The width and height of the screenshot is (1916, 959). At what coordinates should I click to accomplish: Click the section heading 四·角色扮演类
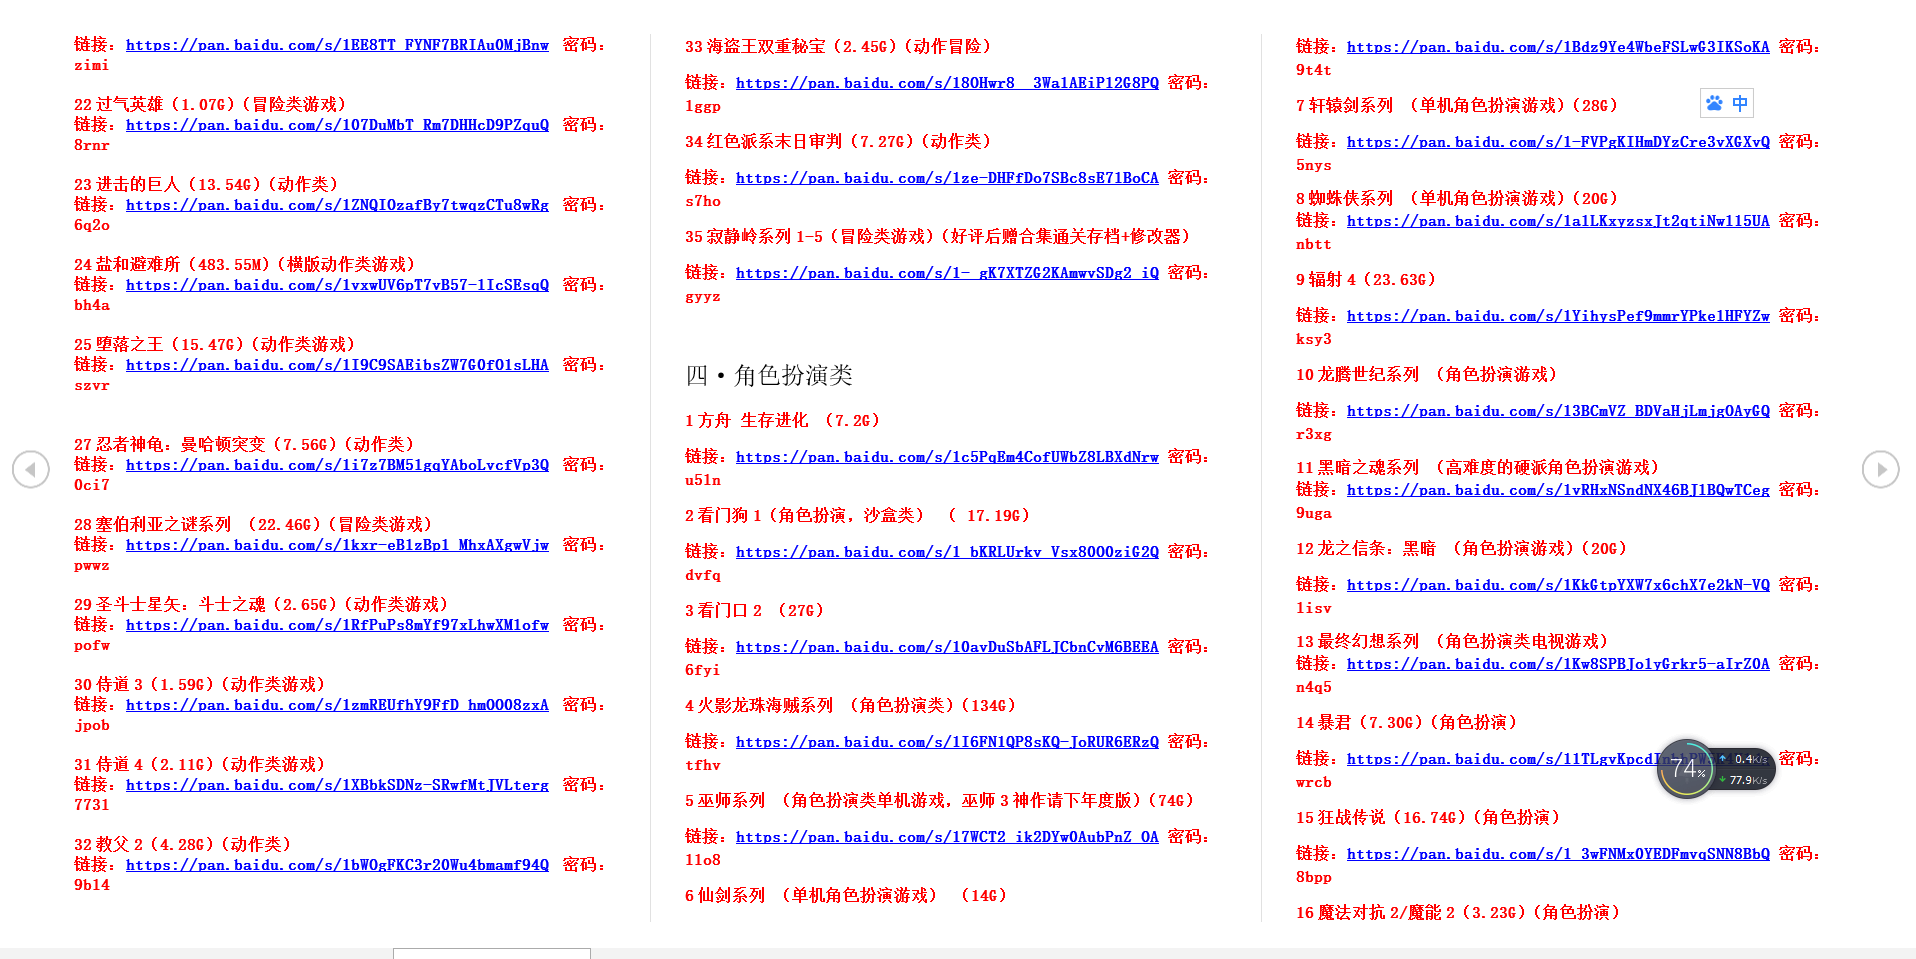(x=769, y=375)
